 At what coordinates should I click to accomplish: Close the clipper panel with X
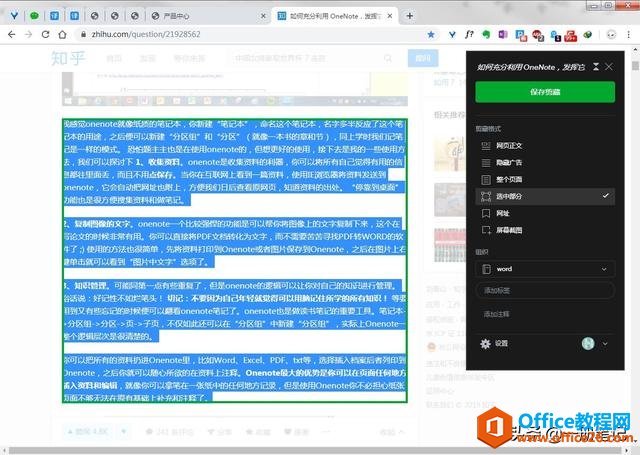tap(609, 67)
